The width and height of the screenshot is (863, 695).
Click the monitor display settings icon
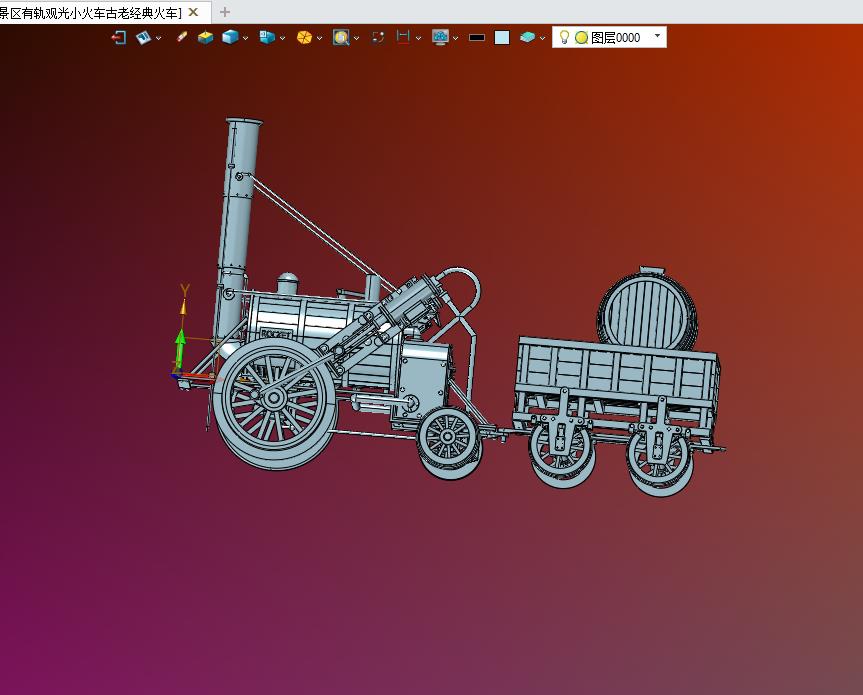coord(440,37)
